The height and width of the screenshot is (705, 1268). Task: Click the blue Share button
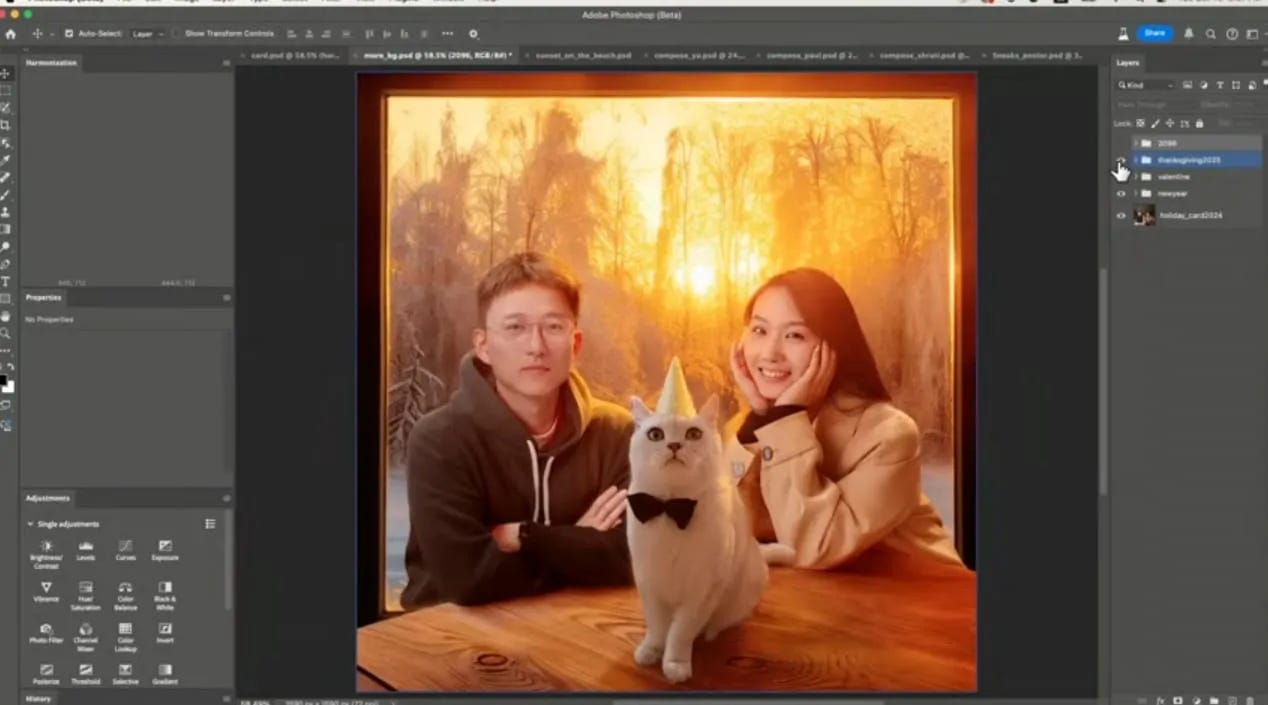point(1154,33)
